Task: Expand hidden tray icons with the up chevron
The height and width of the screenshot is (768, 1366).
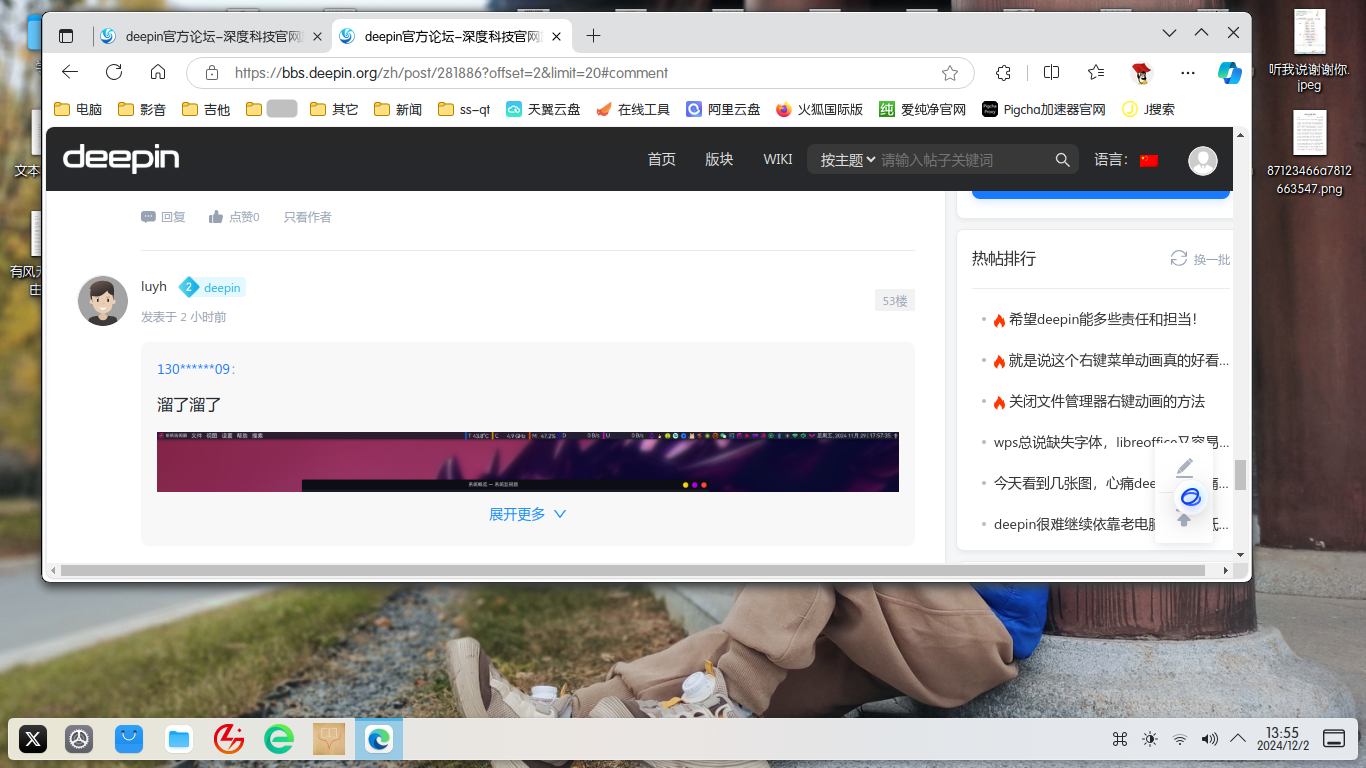Action: tap(1237, 738)
